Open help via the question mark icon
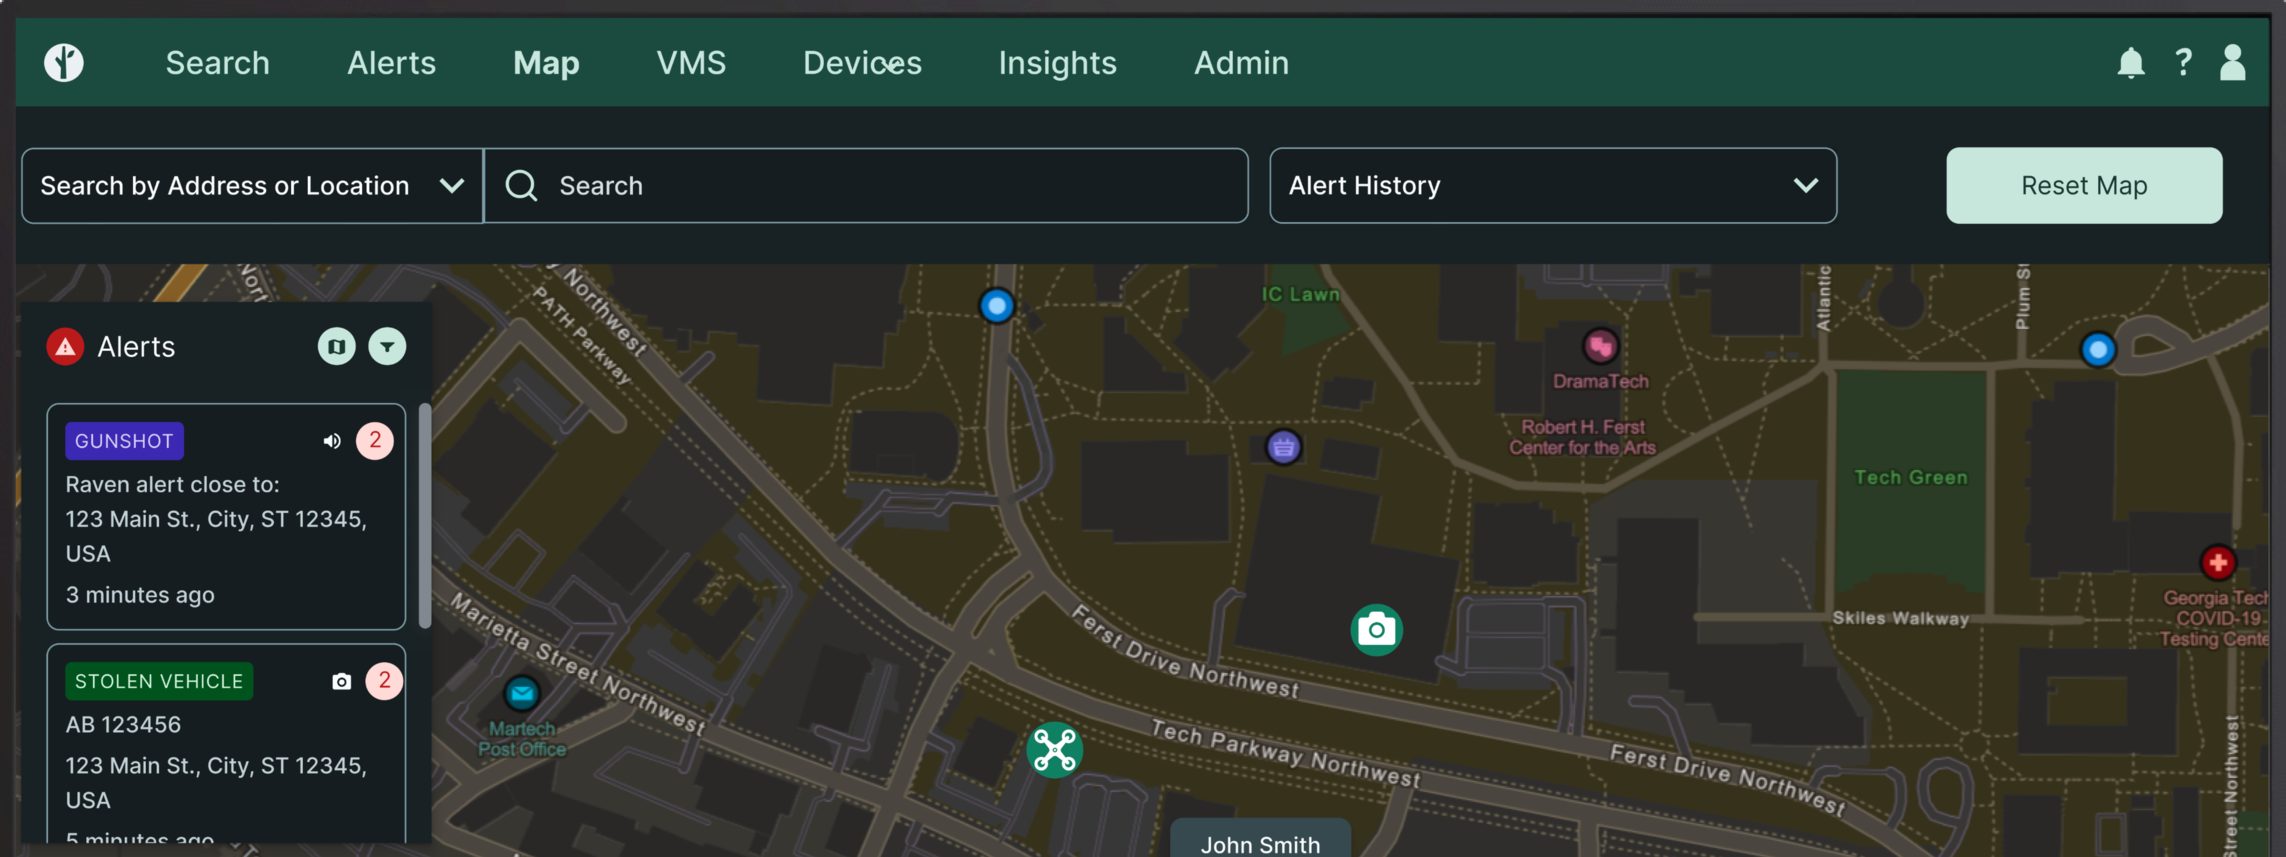The width and height of the screenshot is (2286, 857). [2183, 63]
